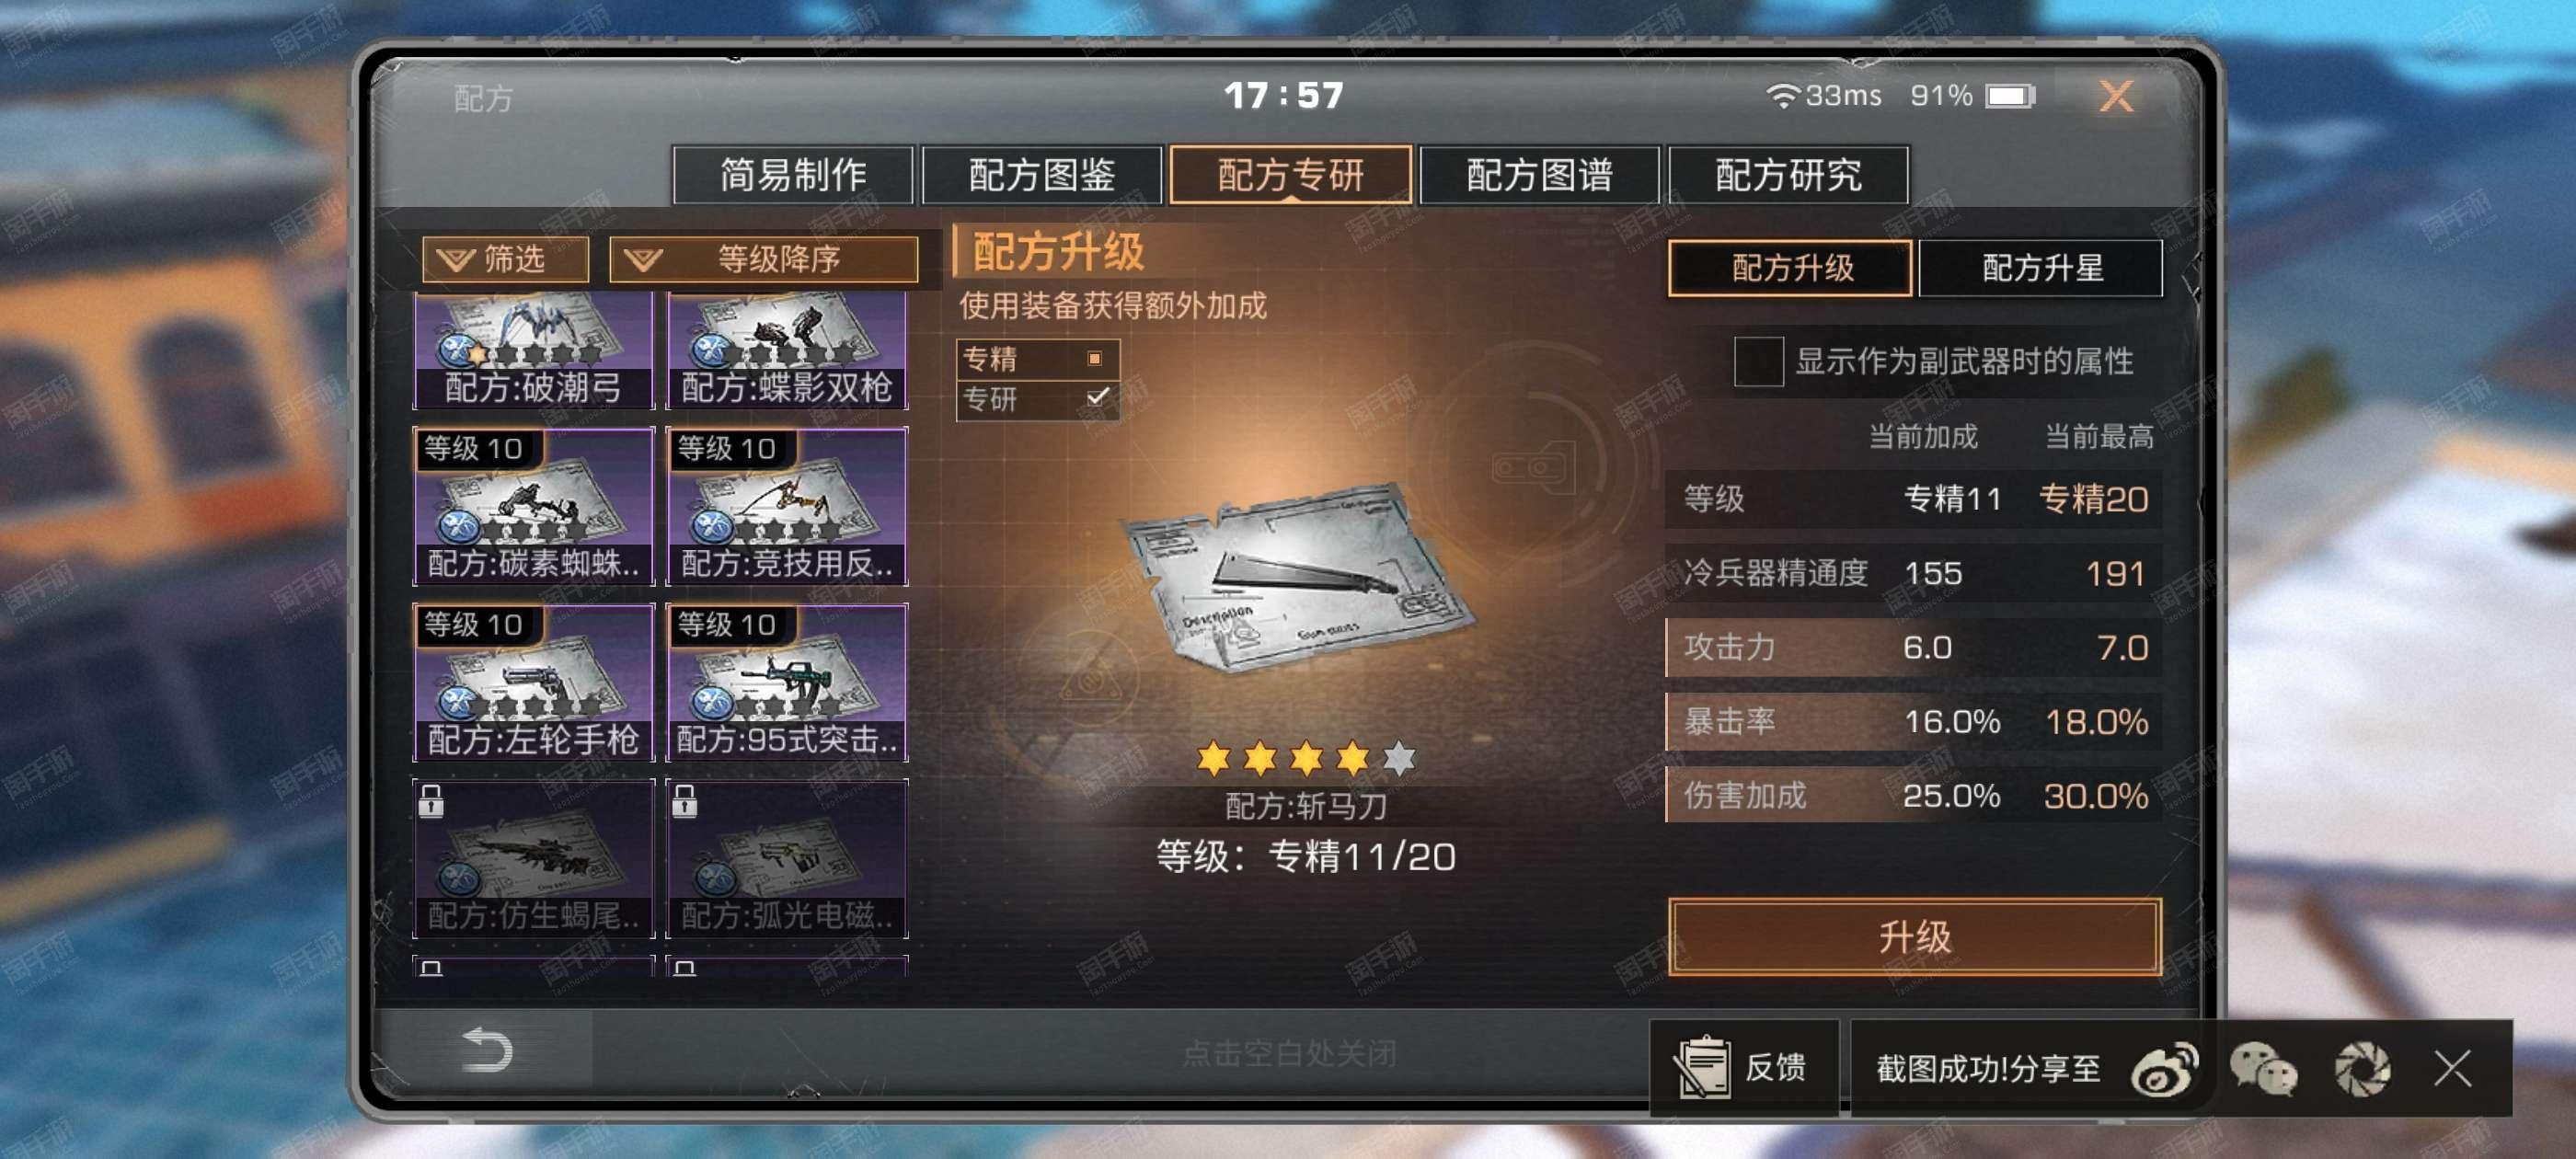The image size is (2576, 1159).
Task: Open the 反馈 feedback icon
Action: point(1742,1067)
